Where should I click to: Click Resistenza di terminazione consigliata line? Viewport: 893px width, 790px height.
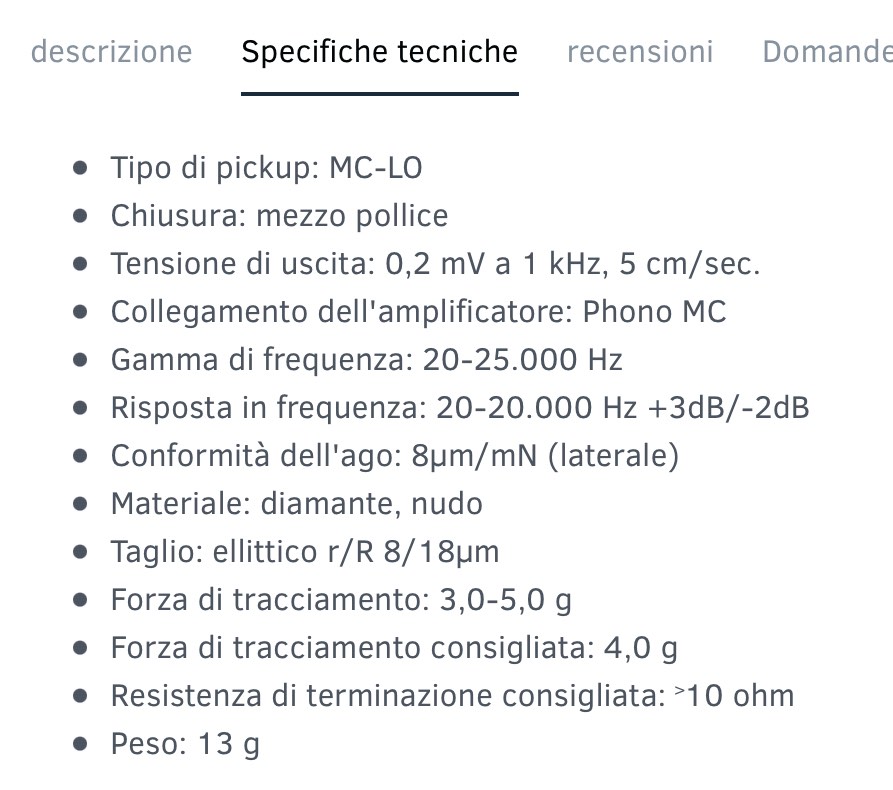(x=453, y=695)
